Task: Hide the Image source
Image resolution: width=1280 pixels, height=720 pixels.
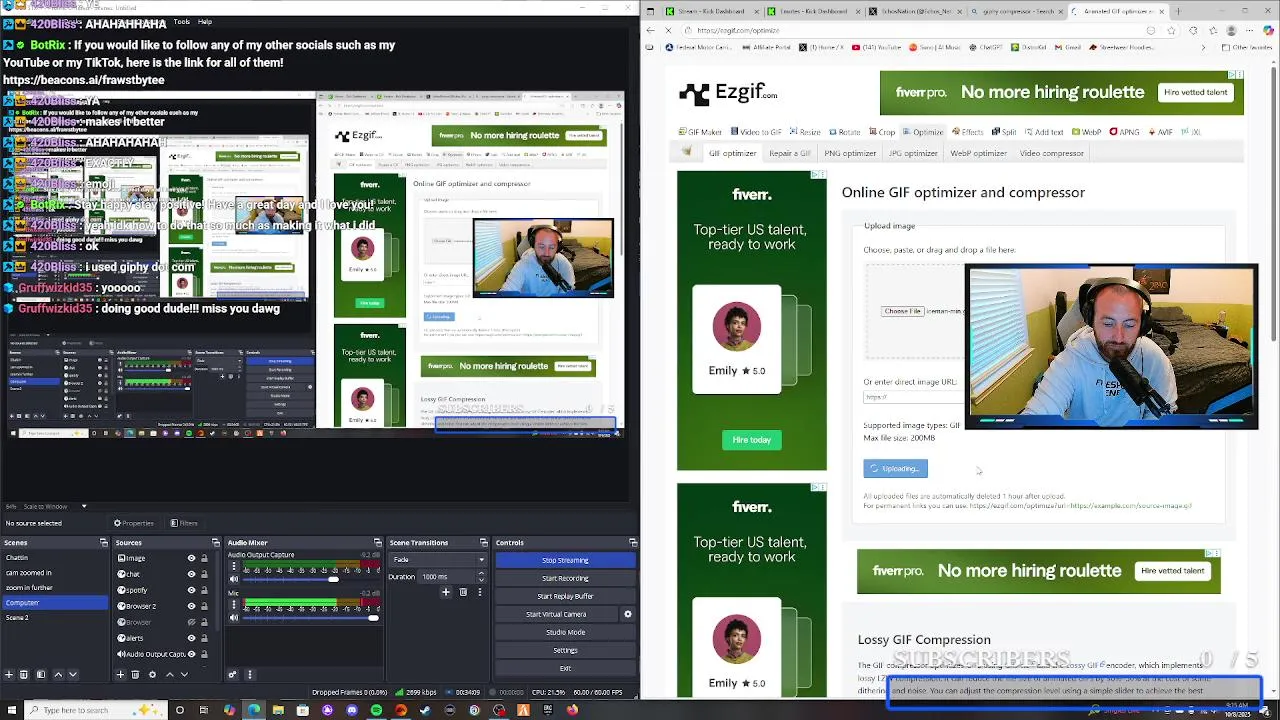Action: (x=191, y=558)
